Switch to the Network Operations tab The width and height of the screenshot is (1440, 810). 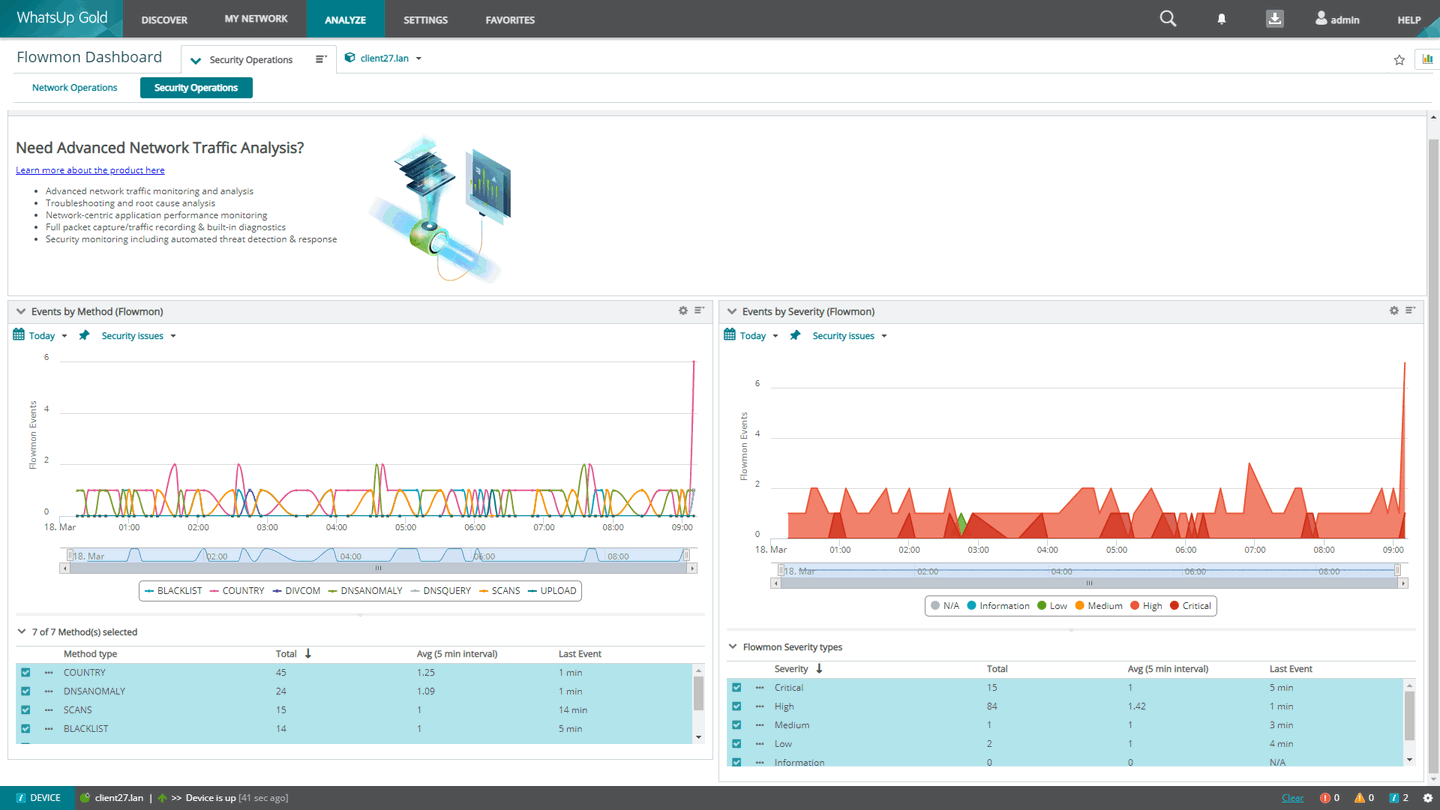point(74,88)
